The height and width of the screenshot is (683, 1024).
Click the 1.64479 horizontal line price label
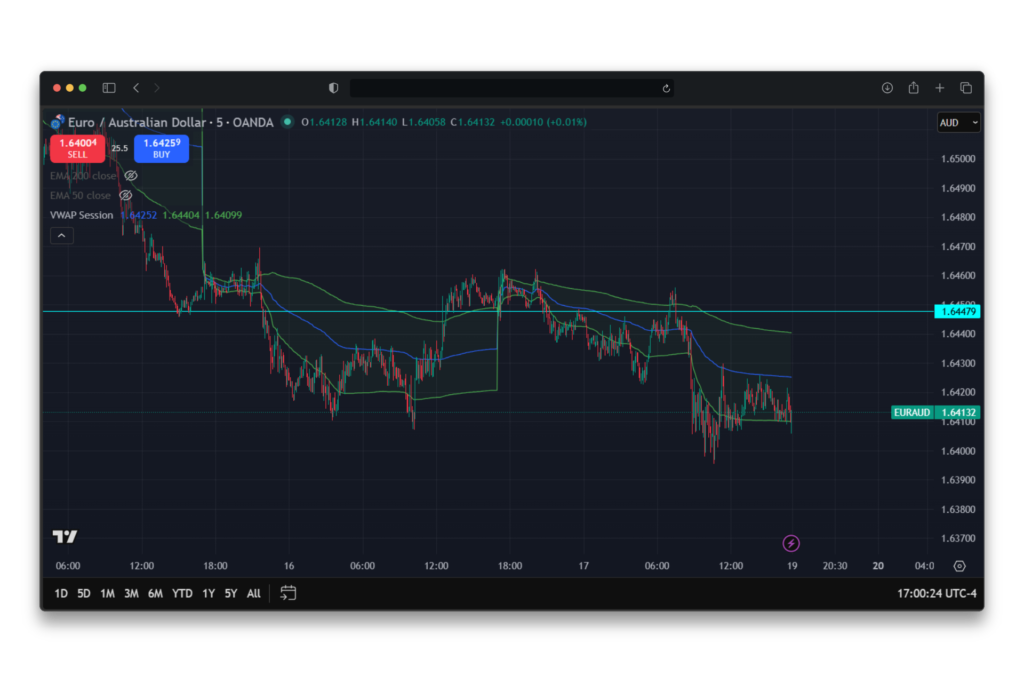[x=958, y=311]
